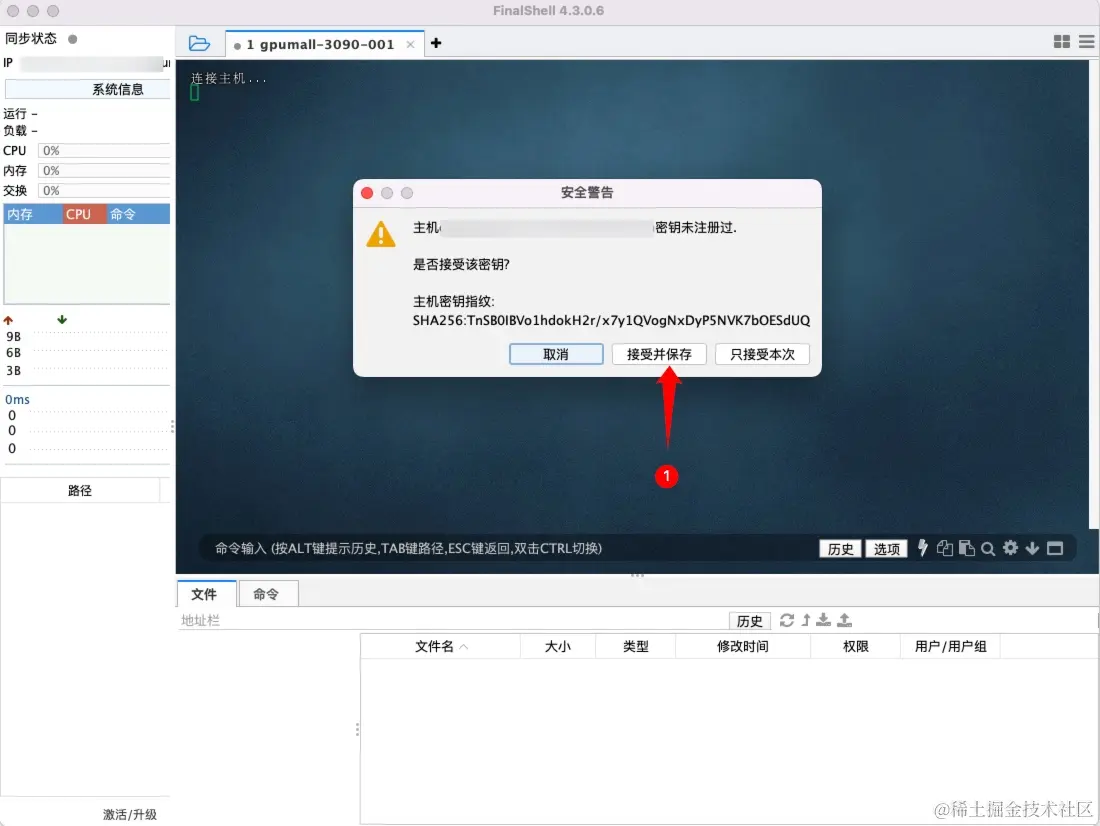The width and height of the screenshot is (1100, 826).
Task: Select the gpumall-3090-001 session tab
Action: [325, 44]
